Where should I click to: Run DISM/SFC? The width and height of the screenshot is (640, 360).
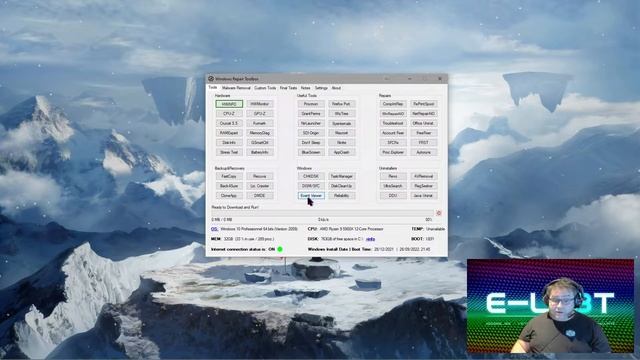click(x=311, y=186)
